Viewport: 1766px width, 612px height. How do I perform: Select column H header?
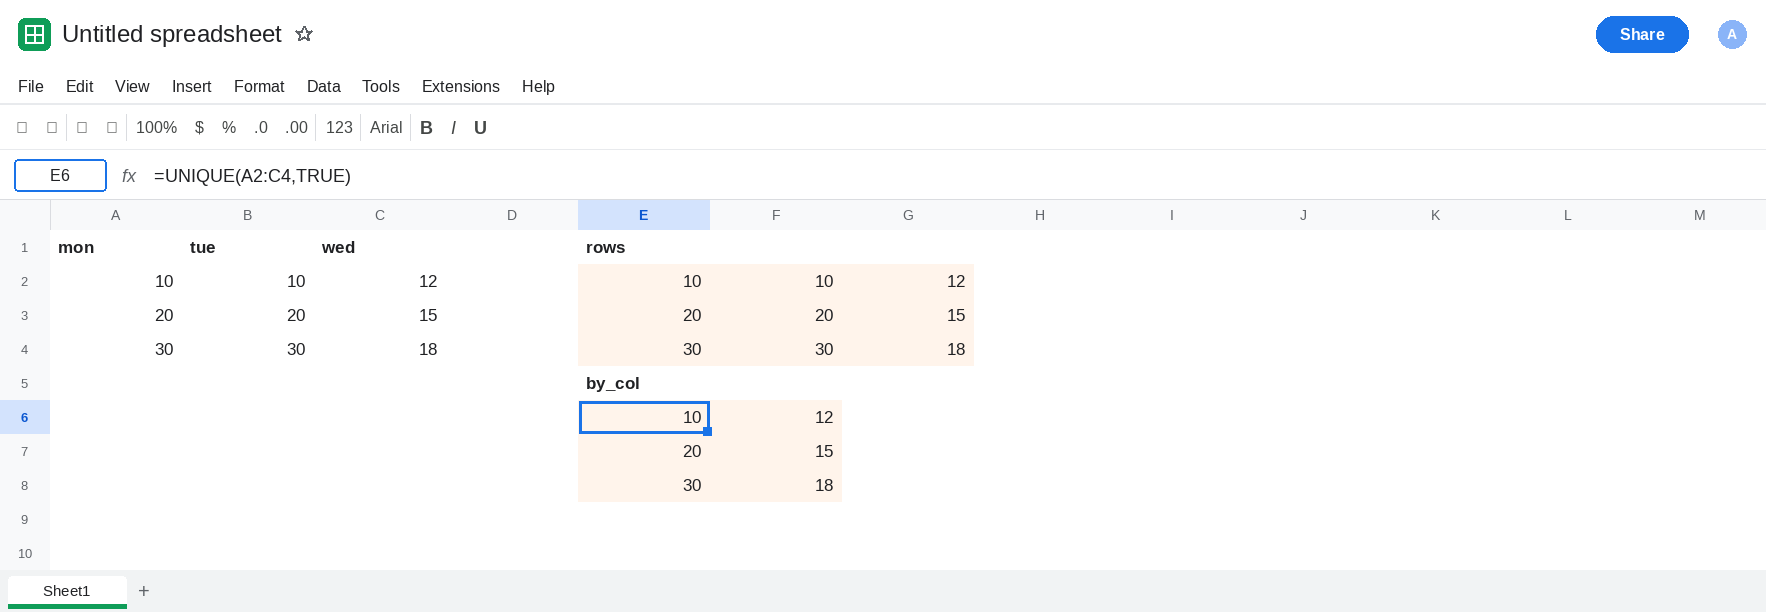[x=1040, y=215]
